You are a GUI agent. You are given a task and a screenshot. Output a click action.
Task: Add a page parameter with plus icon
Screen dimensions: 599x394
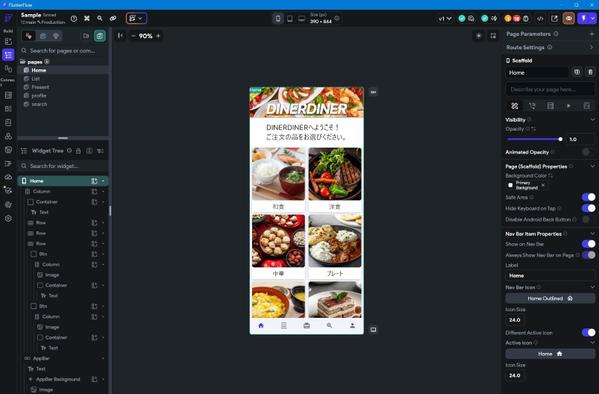(x=592, y=34)
